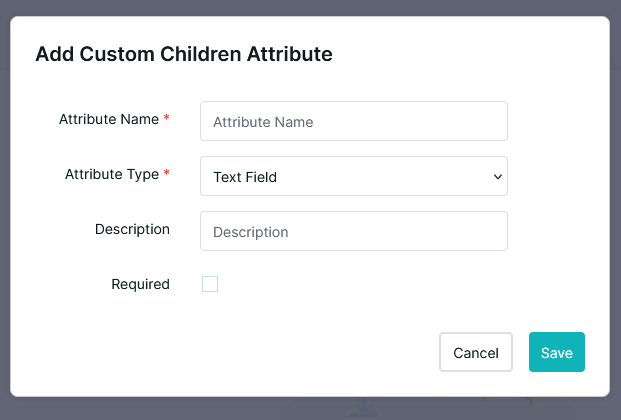This screenshot has width=621, height=420.
Task: Click the Attribute Name text field
Action: point(353,121)
